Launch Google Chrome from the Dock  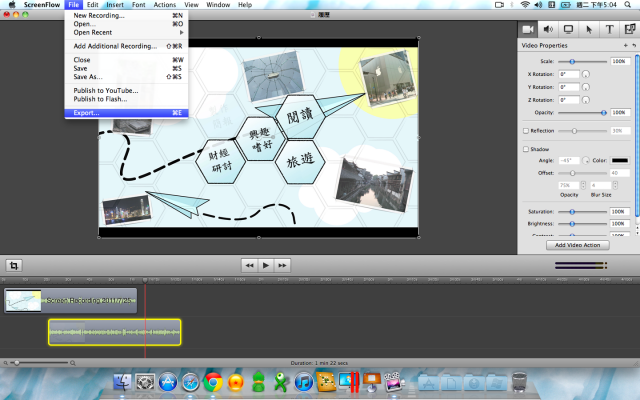coord(213,382)
